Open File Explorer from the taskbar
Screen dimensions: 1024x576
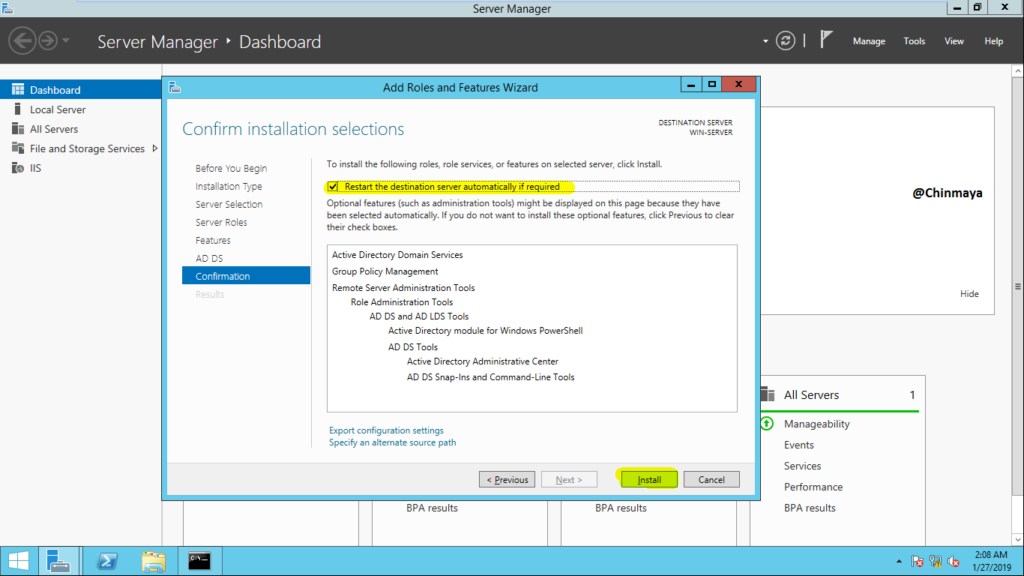pos(153,561)
